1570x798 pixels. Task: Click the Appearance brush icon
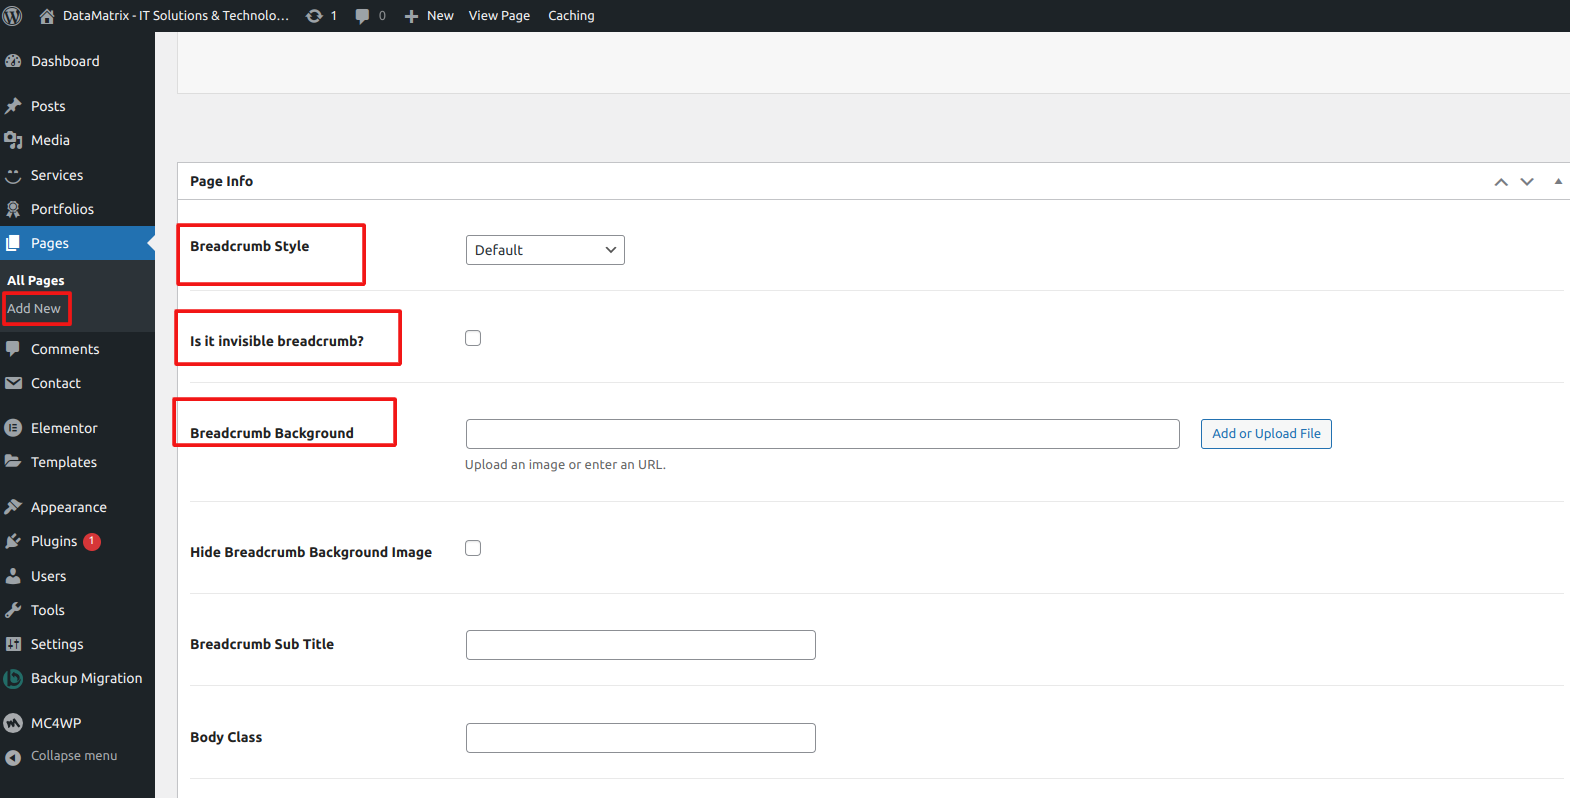coord(13,507)
